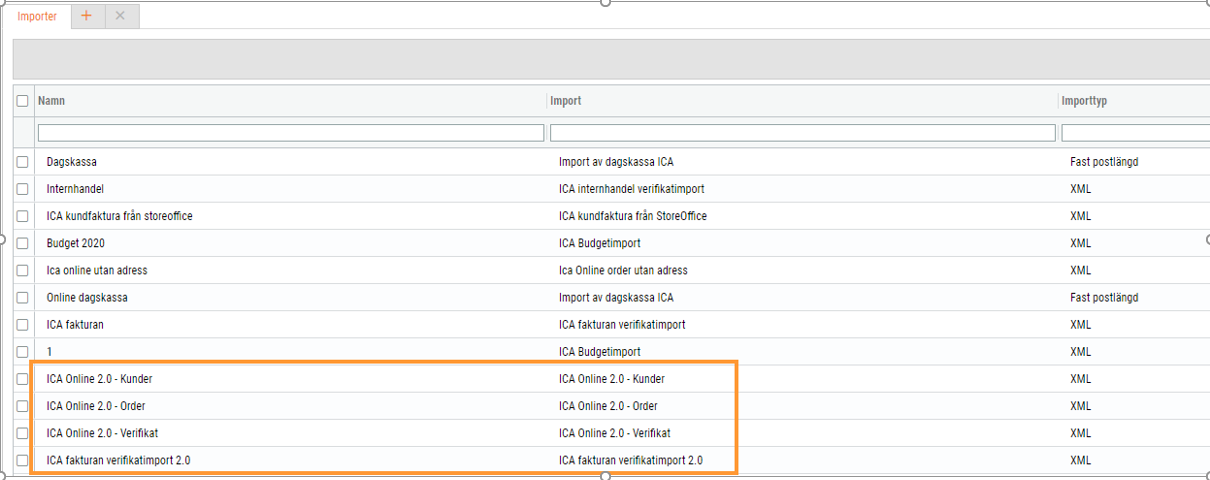Select the ICA fakturan name cell
The height and width of the screenshot is (480, 1210).
[75, 325]
